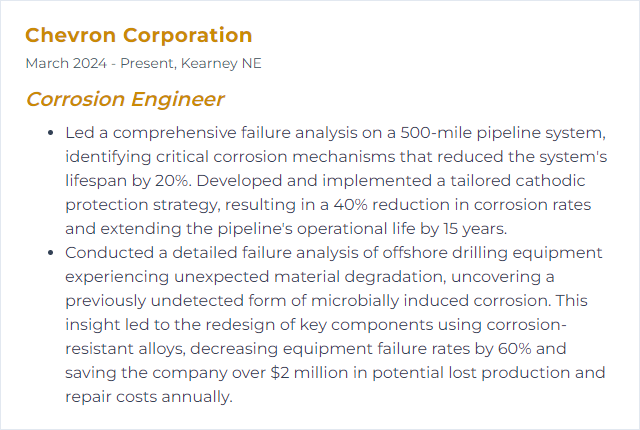
Task: Click the second bullet point marker
Action: (51, 253)
